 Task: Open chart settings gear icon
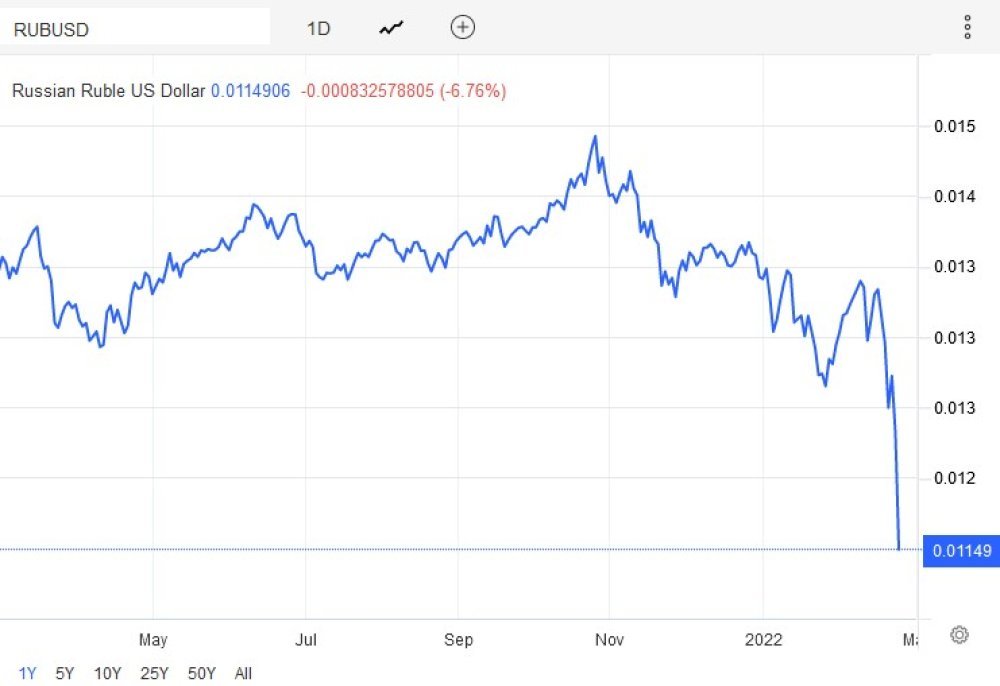pos(959,634)
